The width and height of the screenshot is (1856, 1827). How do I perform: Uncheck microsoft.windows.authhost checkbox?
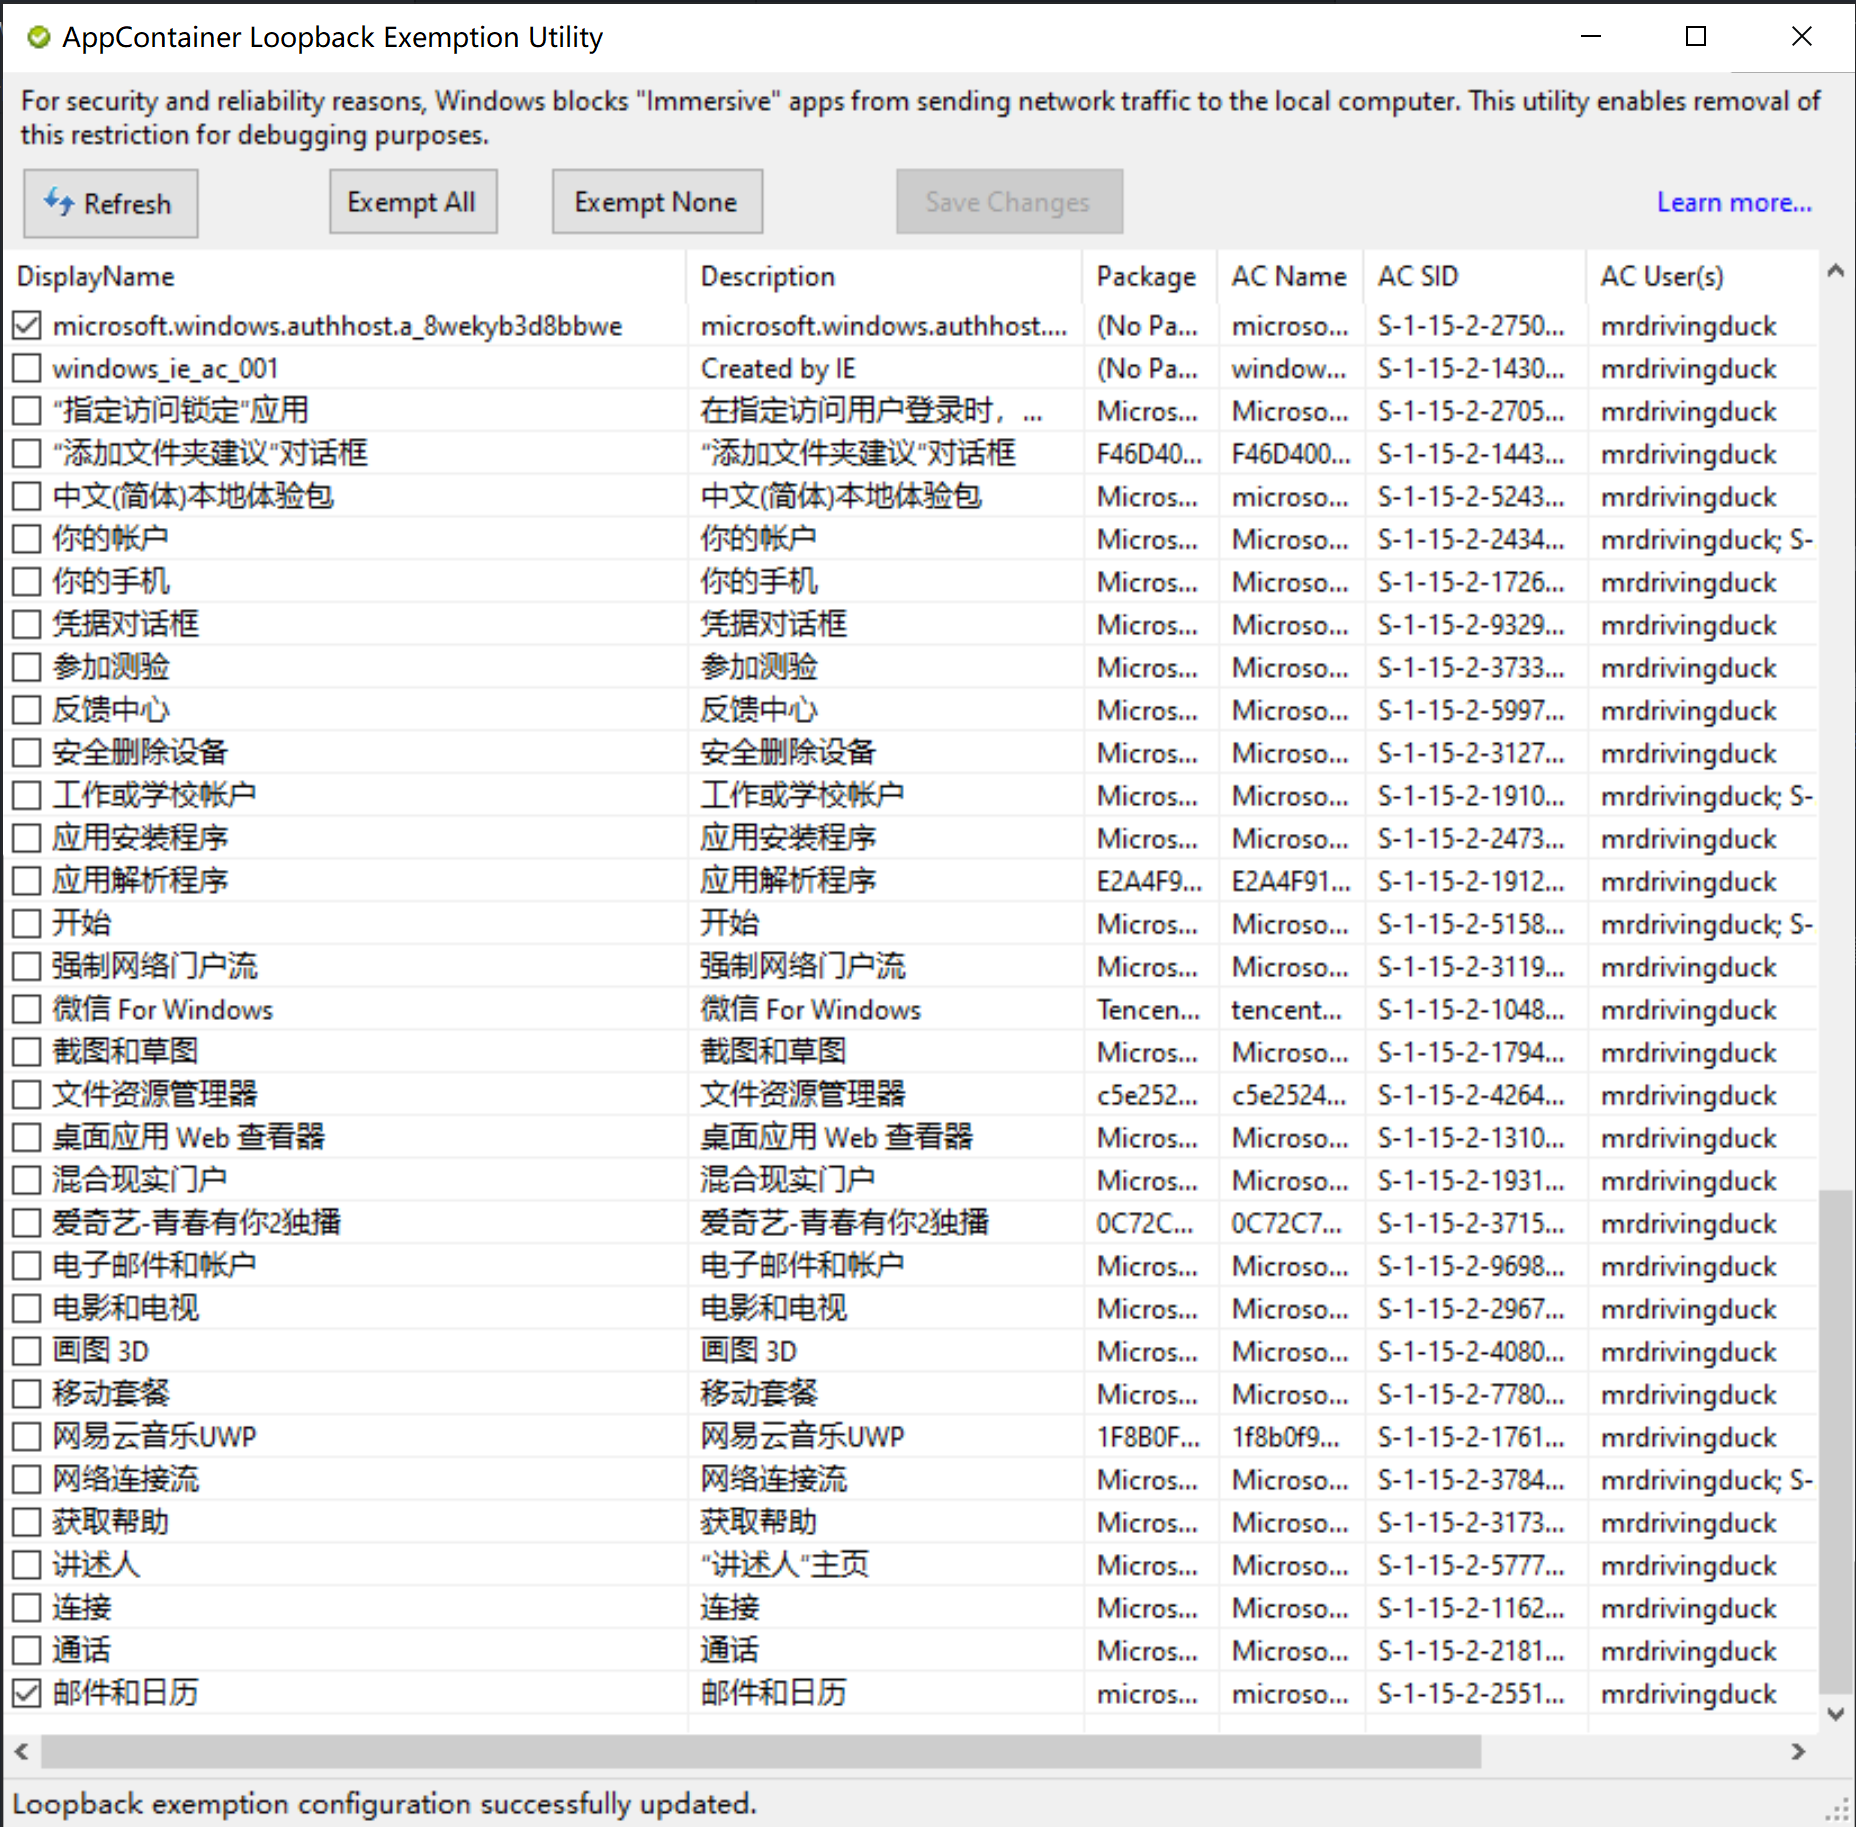[27, 326]
